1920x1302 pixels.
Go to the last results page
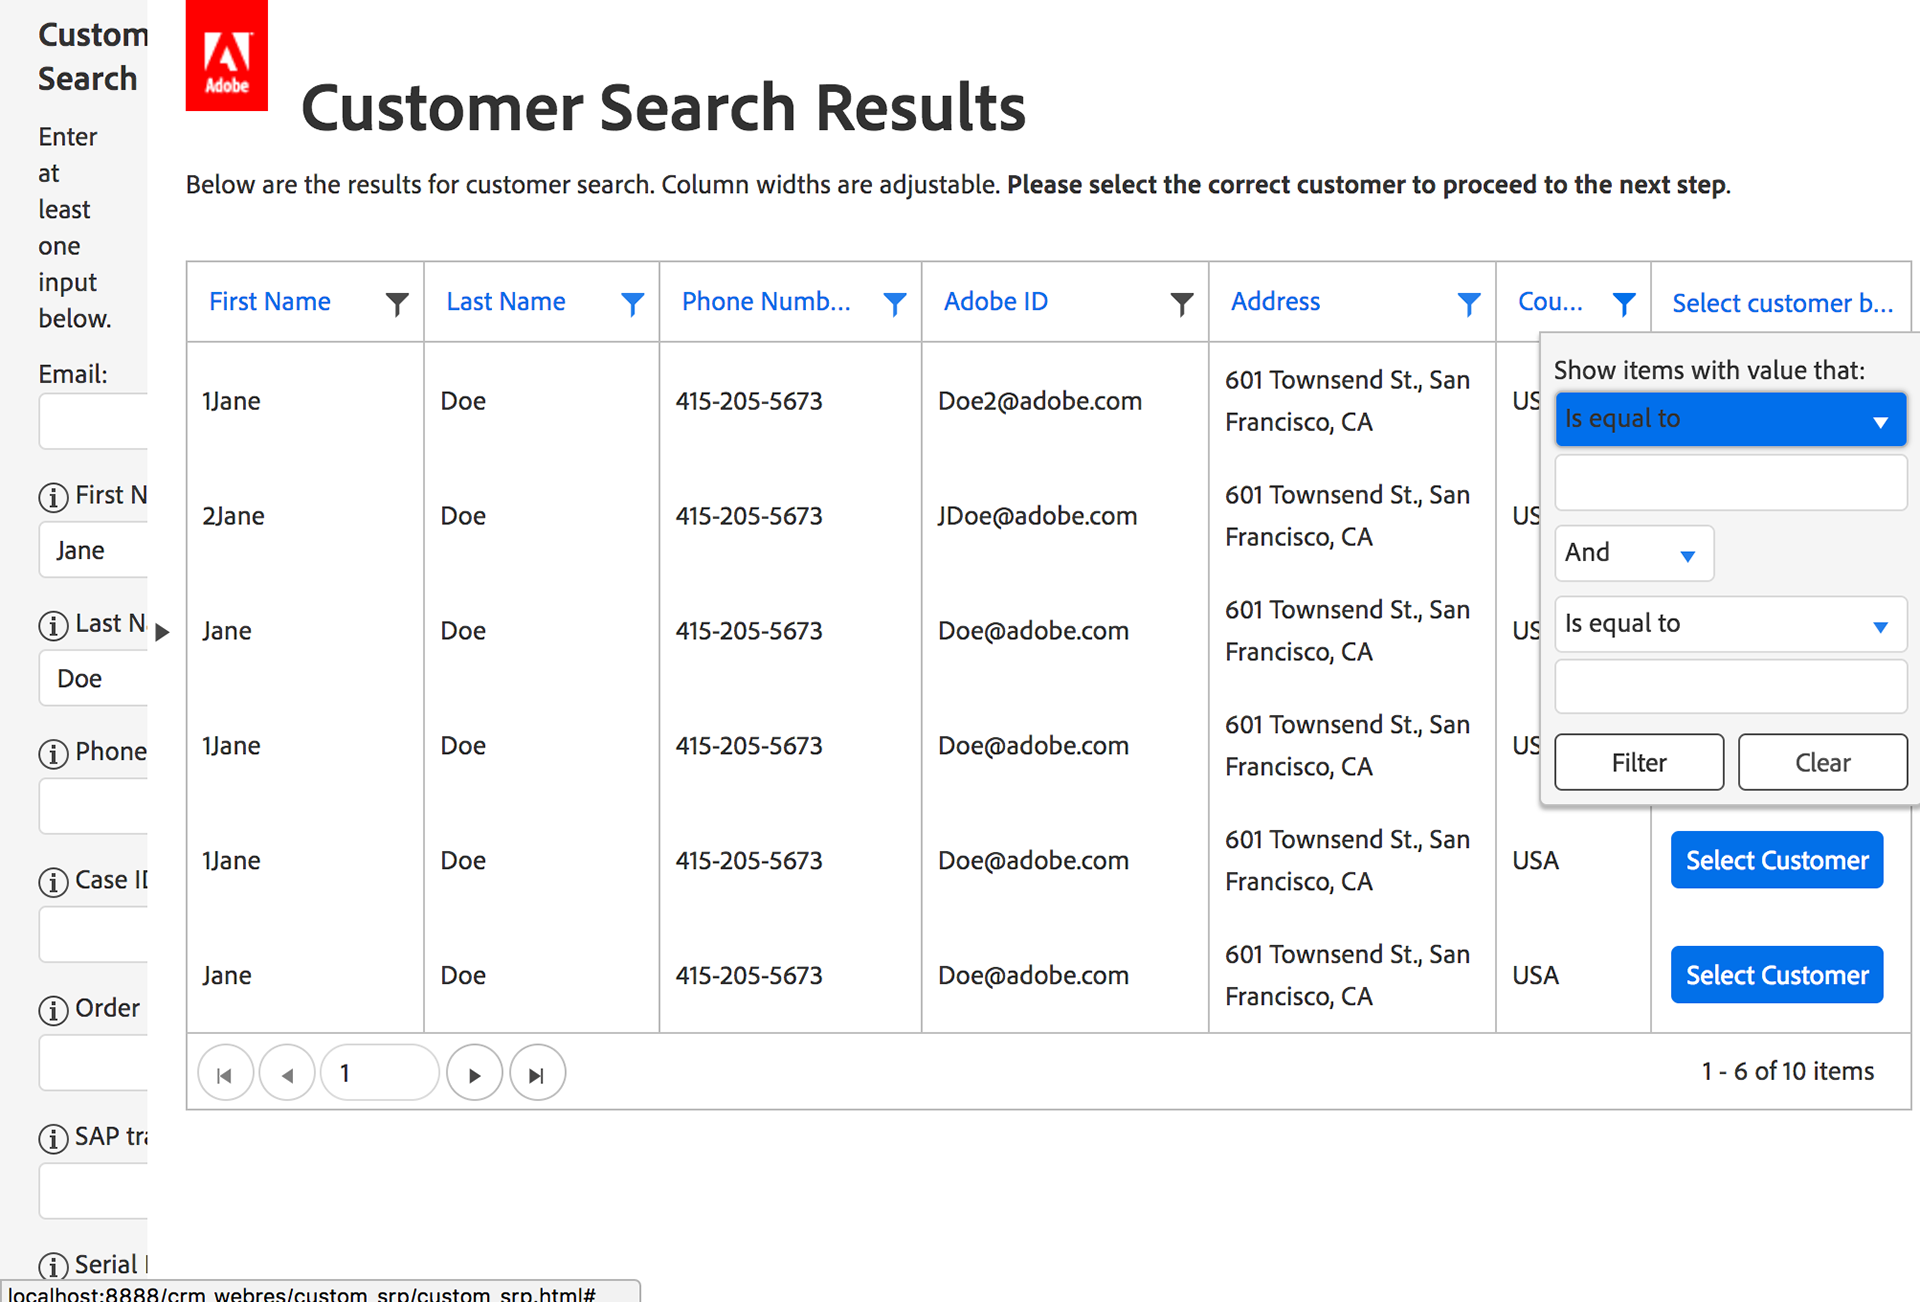point(537,1074)
